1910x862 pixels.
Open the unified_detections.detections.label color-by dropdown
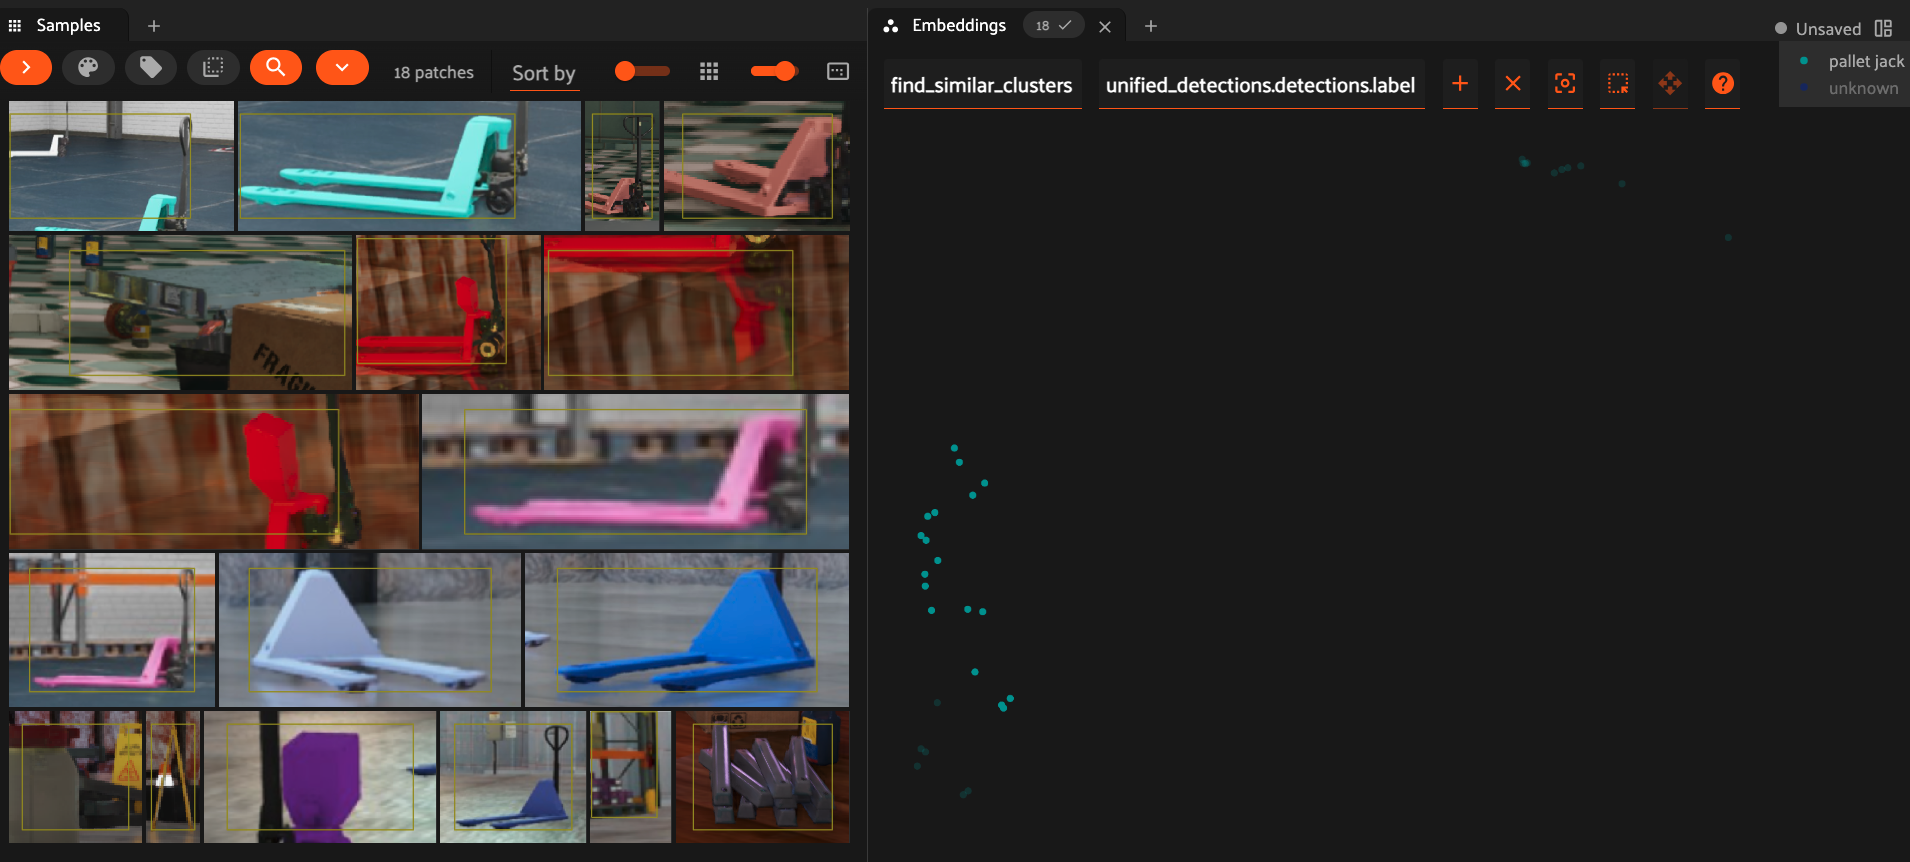(1260, 85)
